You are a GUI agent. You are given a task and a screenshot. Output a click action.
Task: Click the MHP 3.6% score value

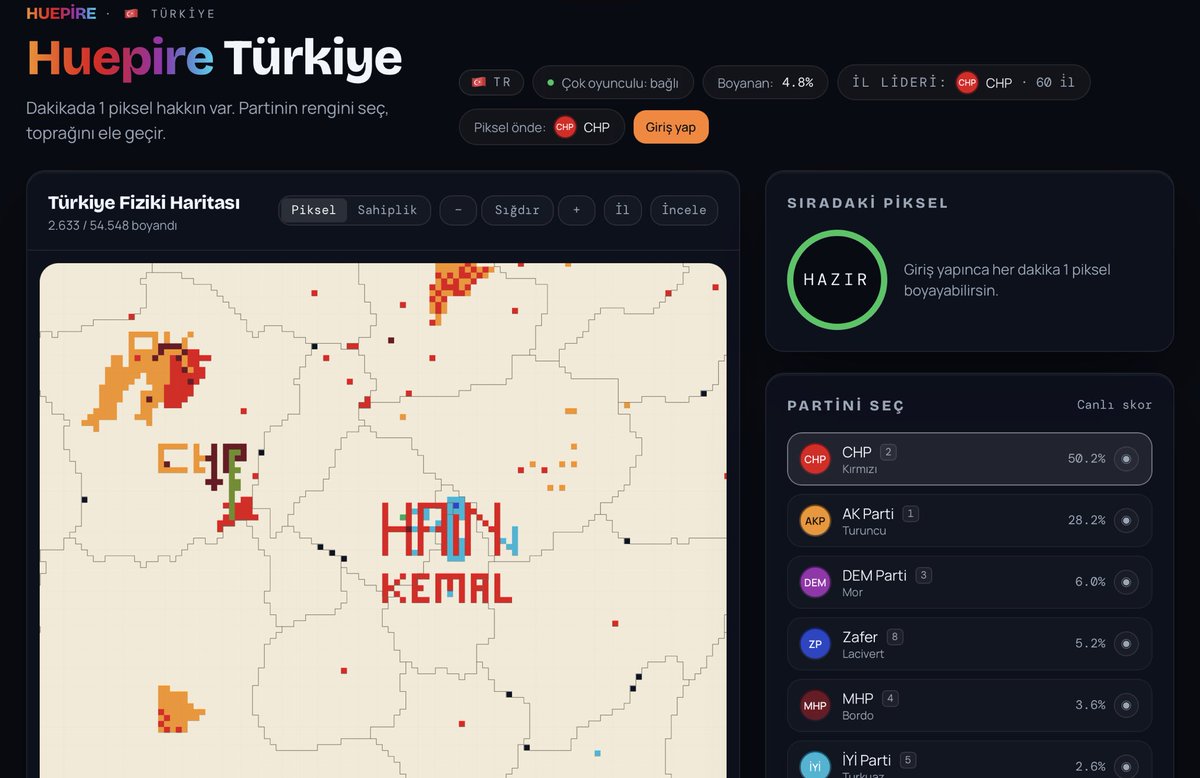pos(1090,705)
